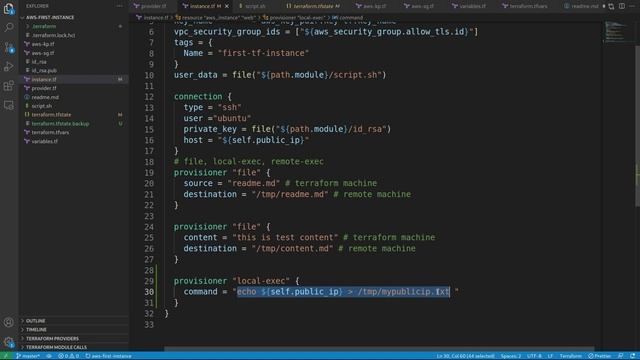Screen dimensions: 640x360
Task: Switch to the readme.md editor tab
Action: [x=581, y=6]
